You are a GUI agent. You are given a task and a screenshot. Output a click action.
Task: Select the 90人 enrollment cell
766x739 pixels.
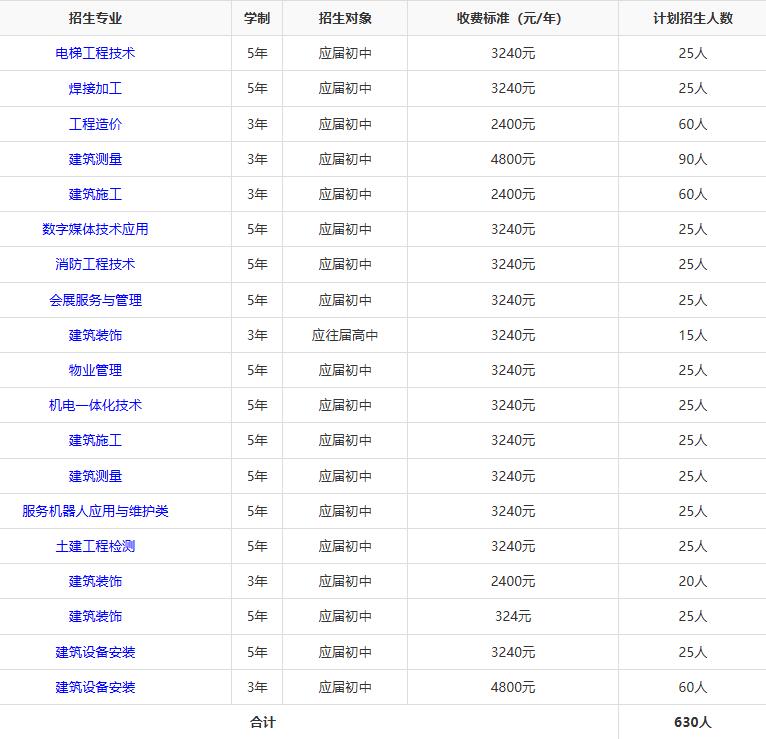pos(693,159)
